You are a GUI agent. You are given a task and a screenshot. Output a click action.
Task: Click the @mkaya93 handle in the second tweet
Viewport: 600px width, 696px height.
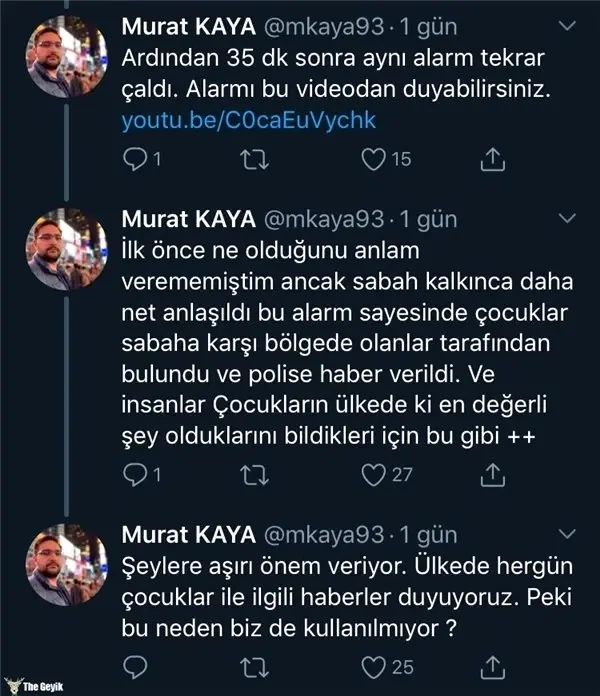click(x=328, y=218)
